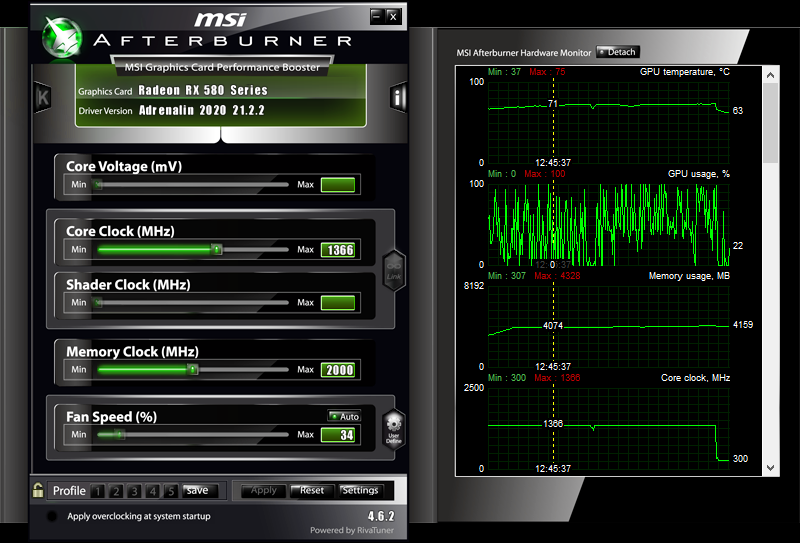Toggle the fan speed Auto button
This screenshot has height=543, width=800.
(x=344, y=416)
